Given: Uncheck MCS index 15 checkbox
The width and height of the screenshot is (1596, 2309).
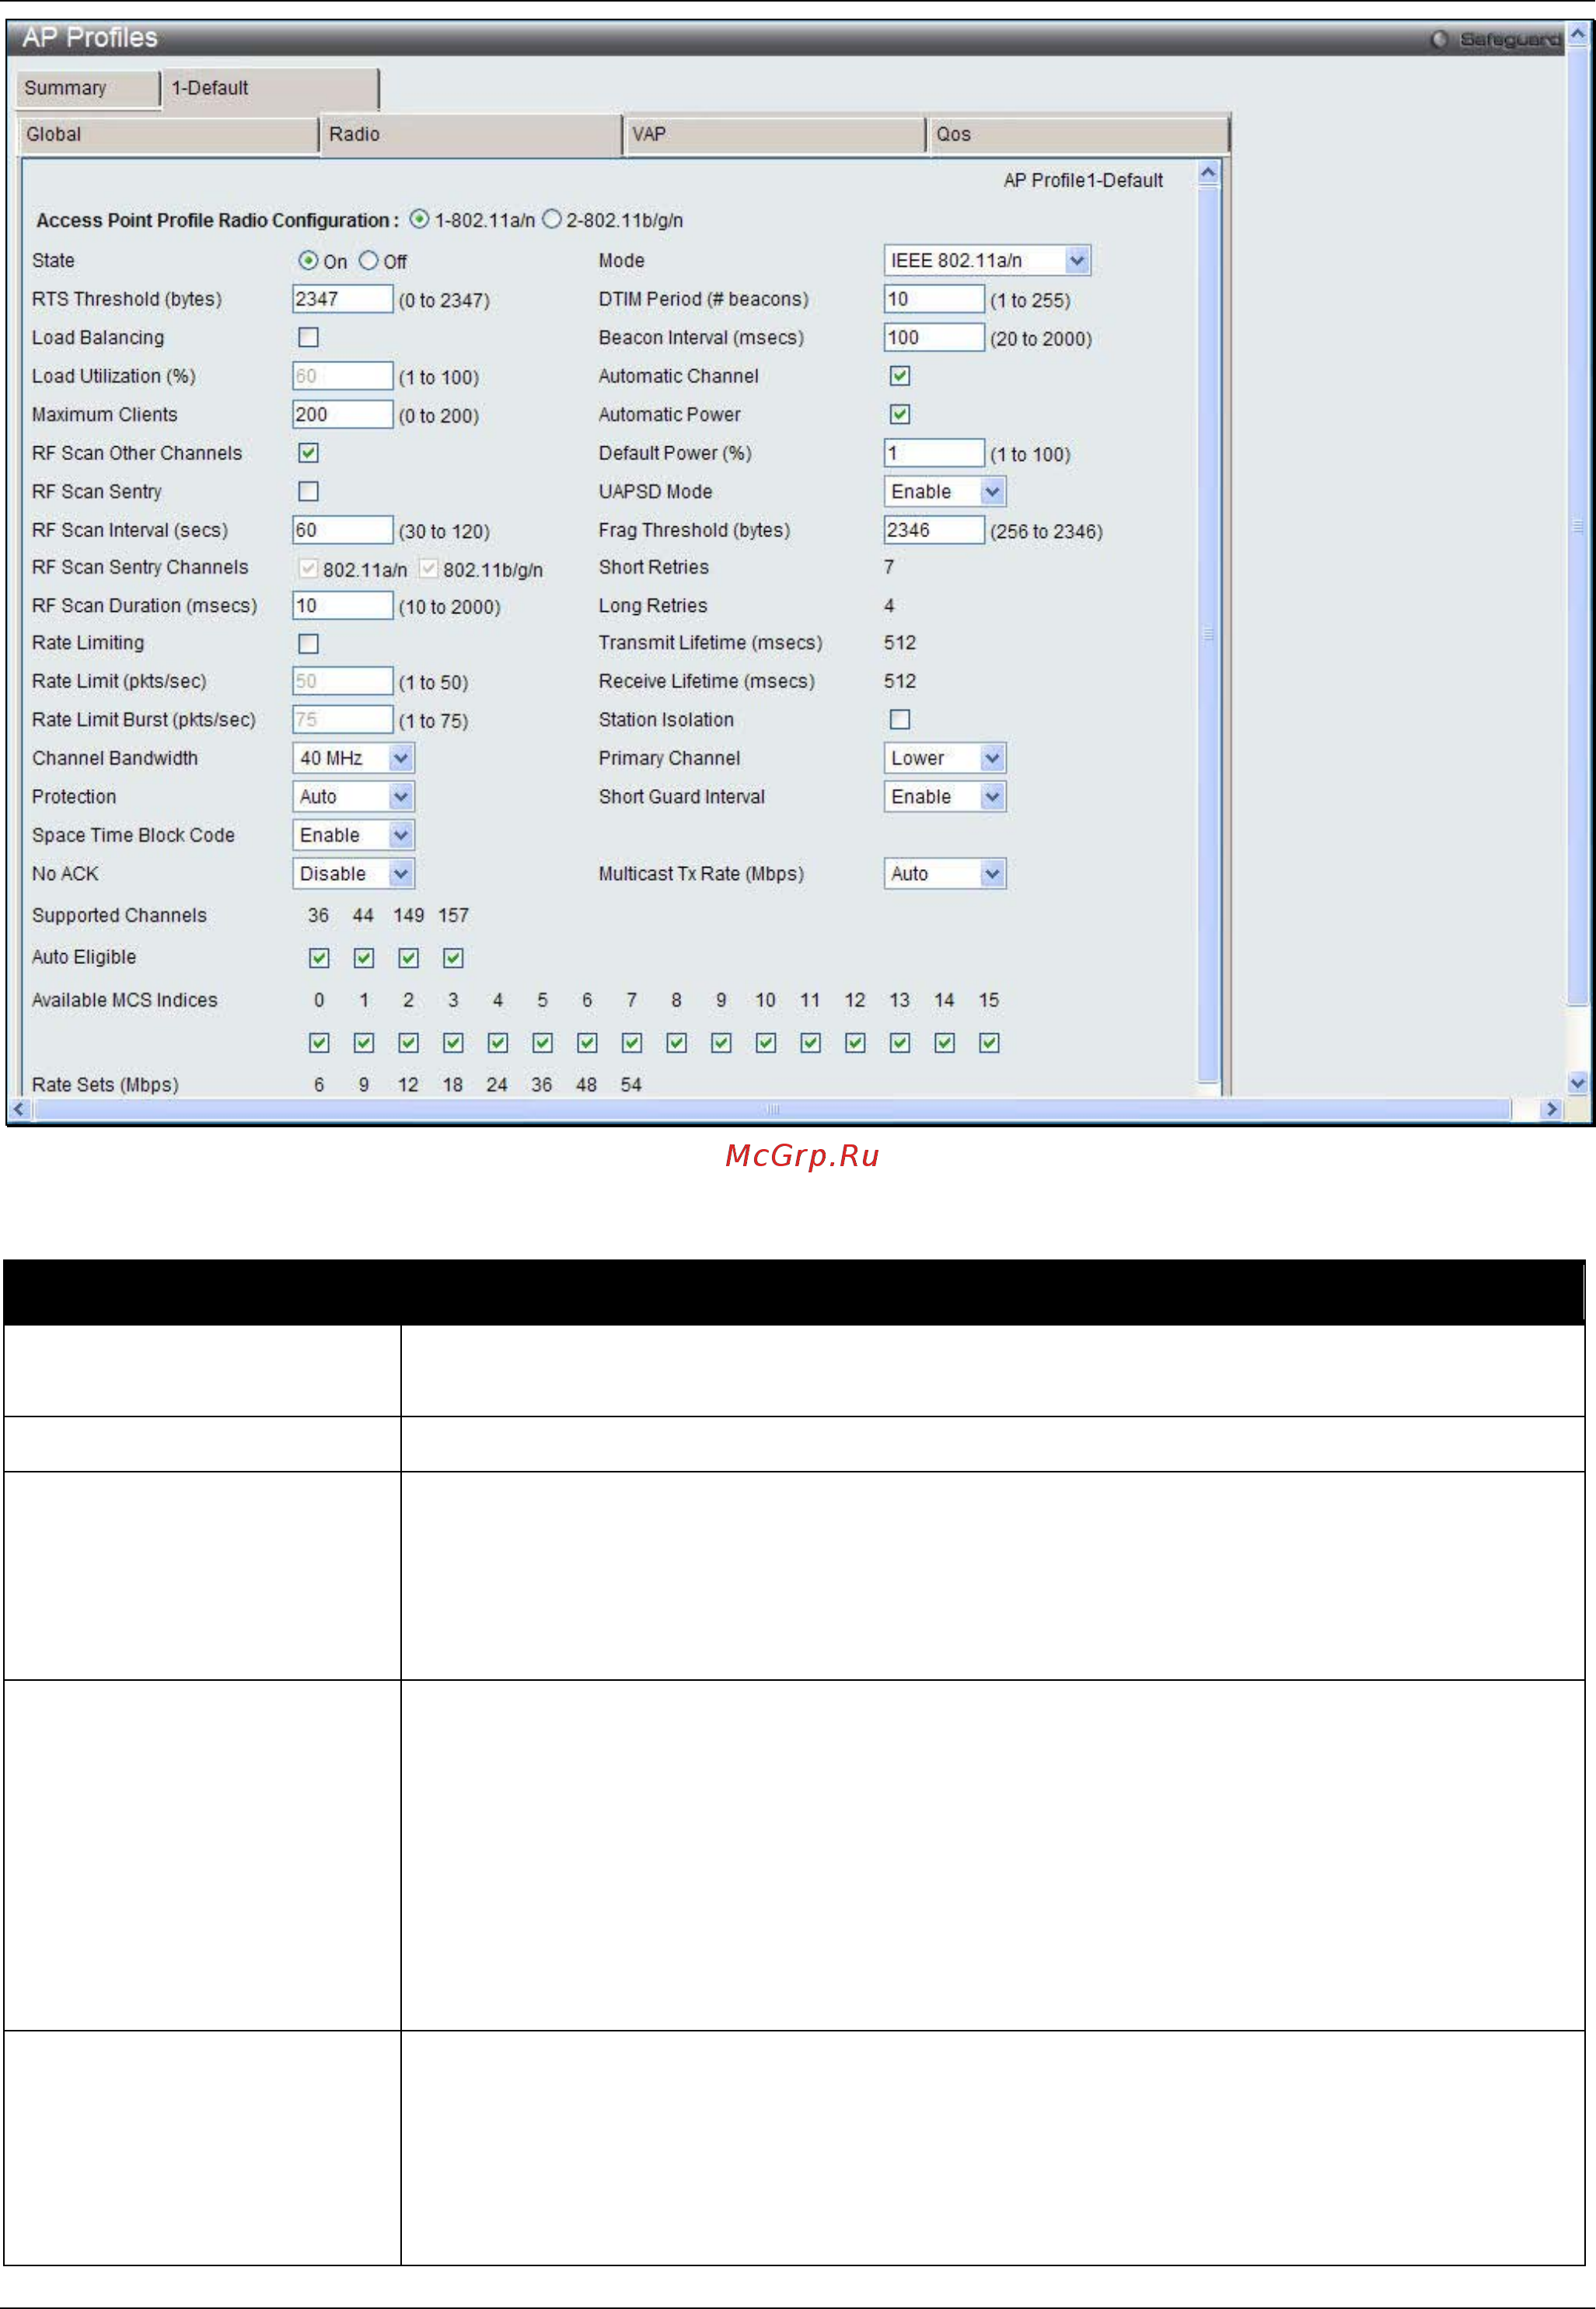Looking at the screenshot, I should pyautogui.click(x=989, y=1043).
